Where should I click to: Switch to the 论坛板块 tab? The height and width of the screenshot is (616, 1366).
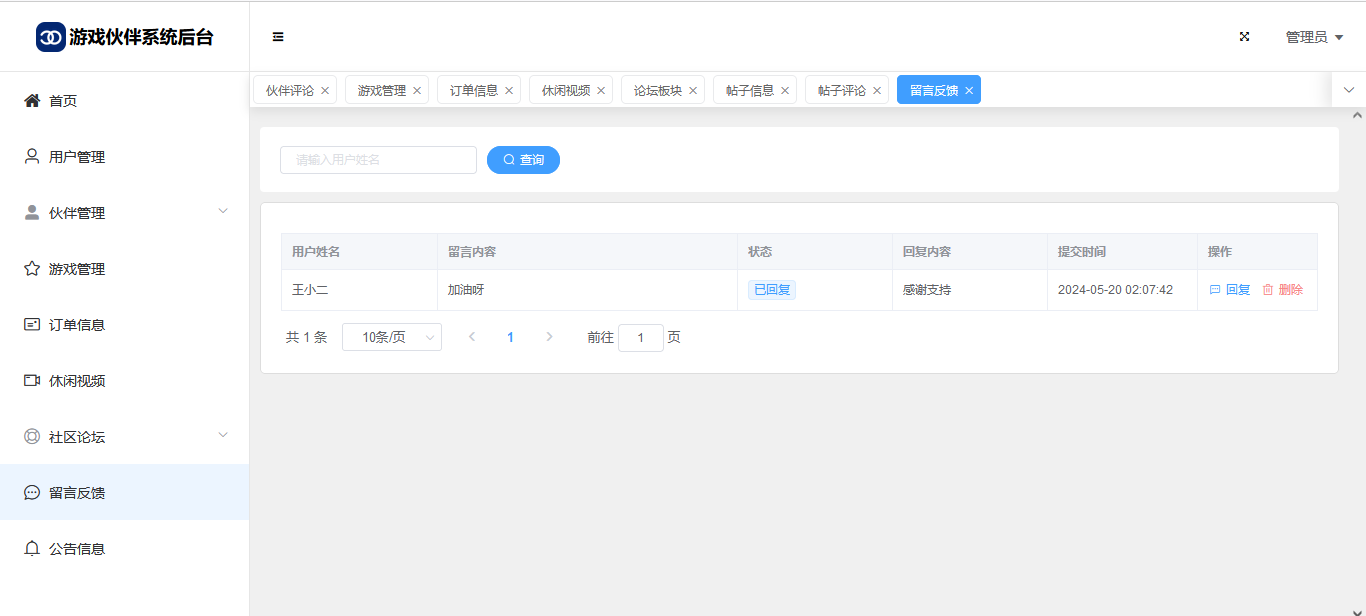coord(657,90)
